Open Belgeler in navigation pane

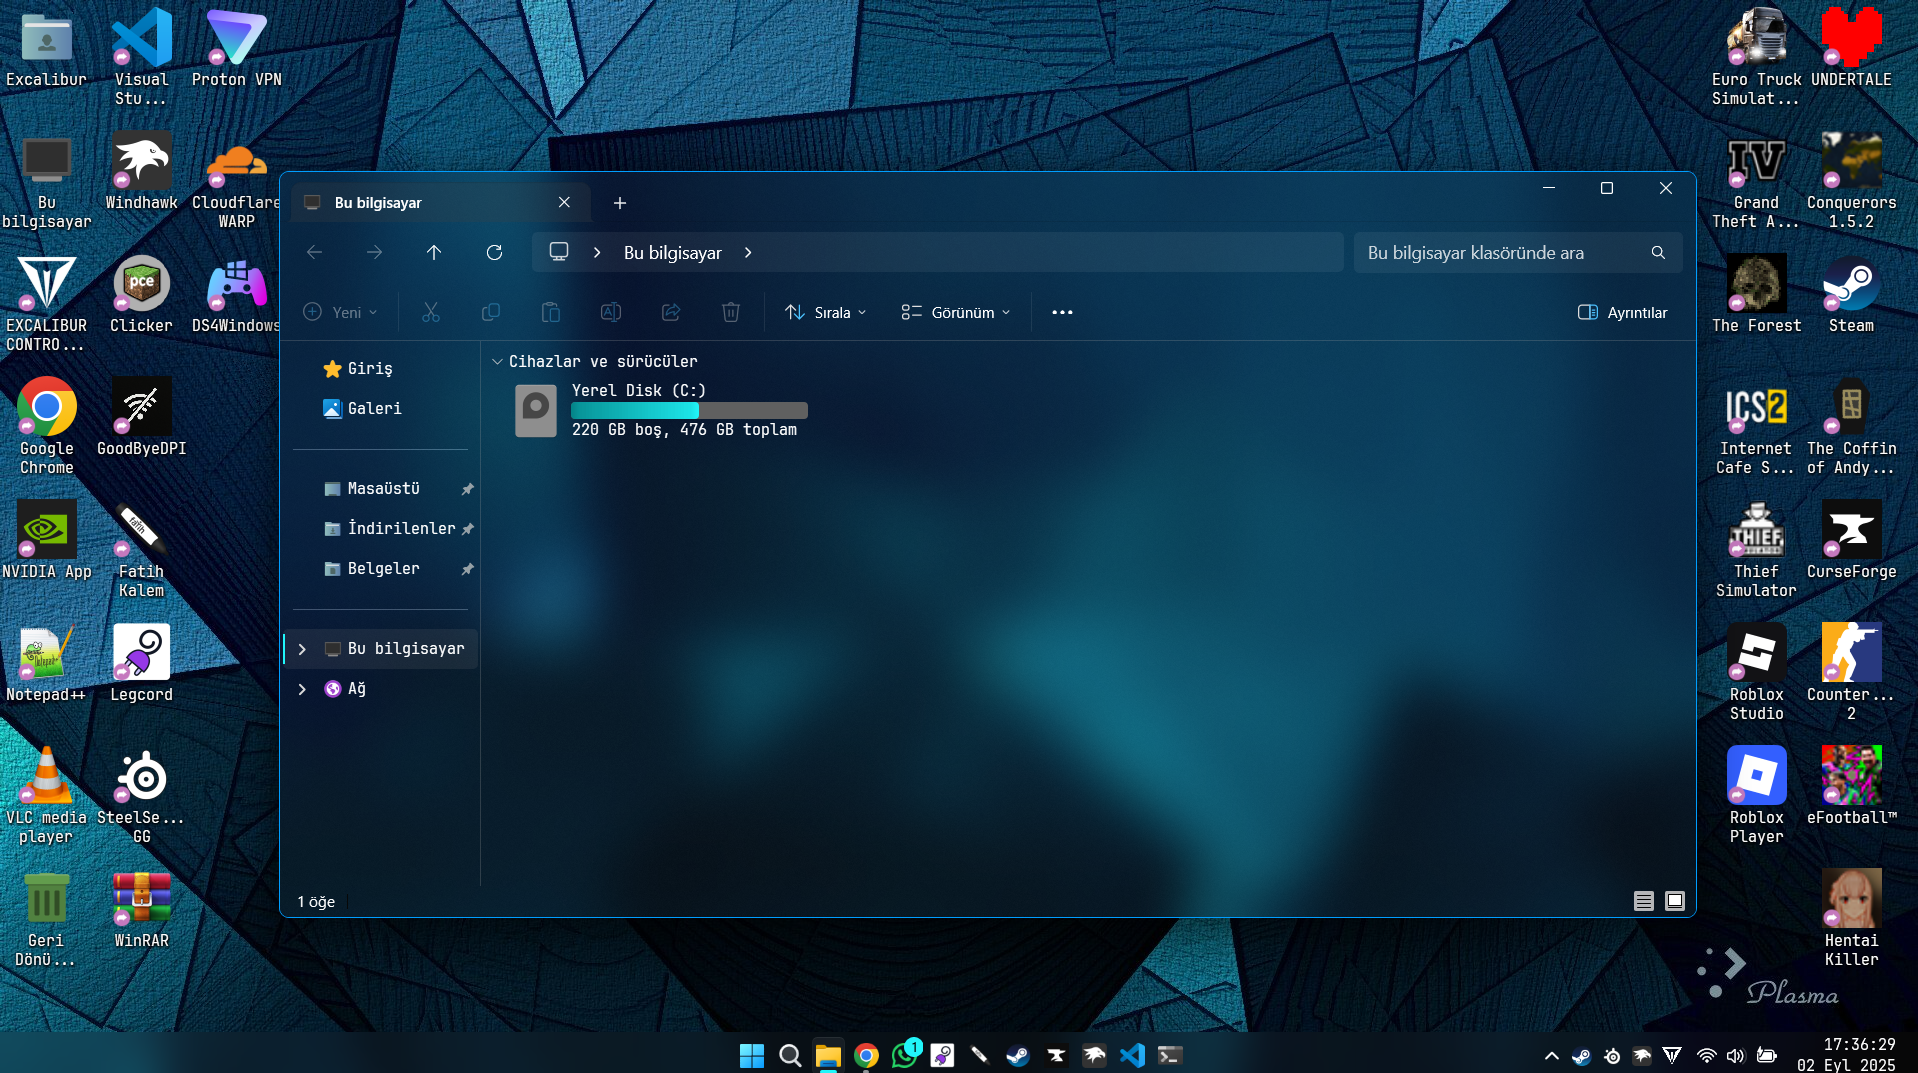(372, 568)
